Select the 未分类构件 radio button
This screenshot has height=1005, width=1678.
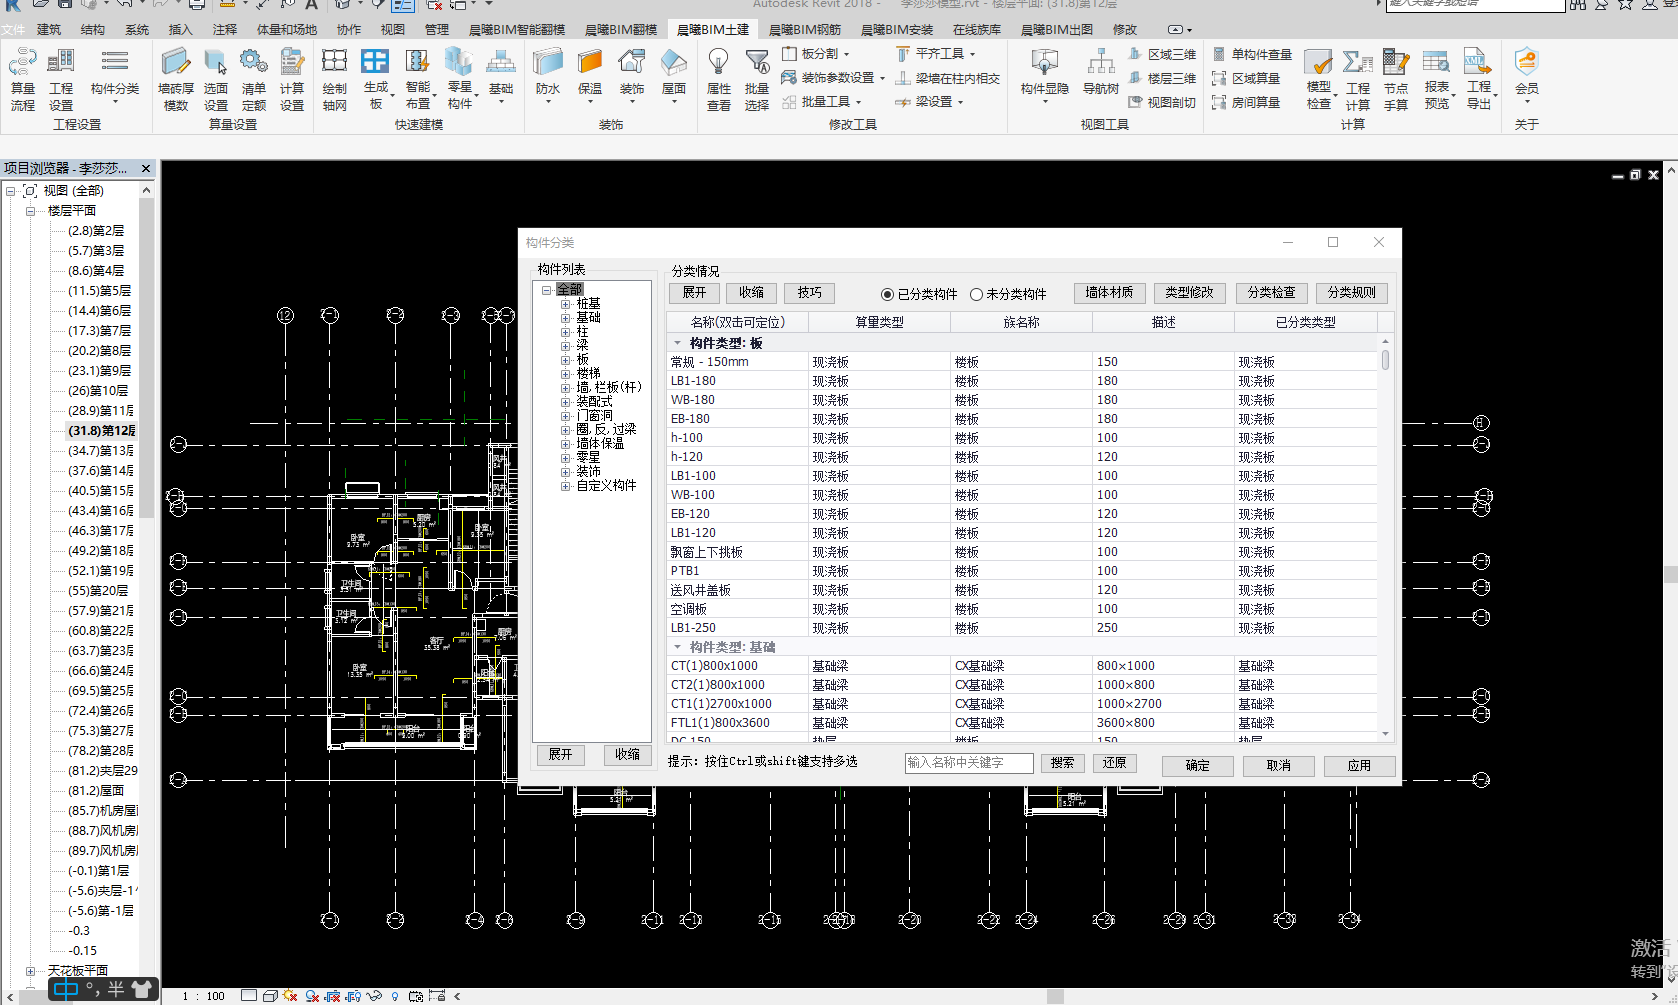(976, 294)
